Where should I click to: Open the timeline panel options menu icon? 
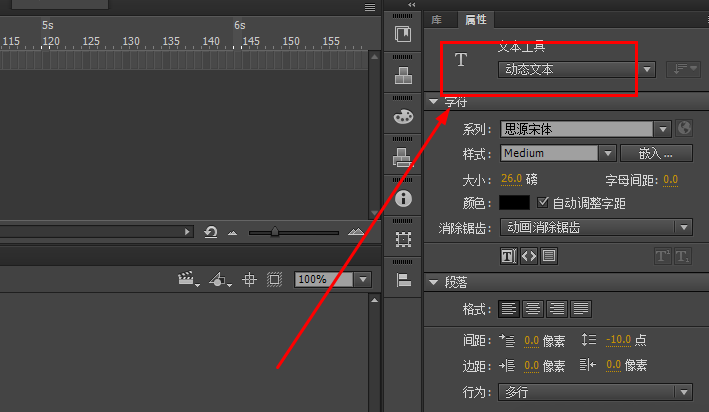pyautogui.click(x=370, y=7)
